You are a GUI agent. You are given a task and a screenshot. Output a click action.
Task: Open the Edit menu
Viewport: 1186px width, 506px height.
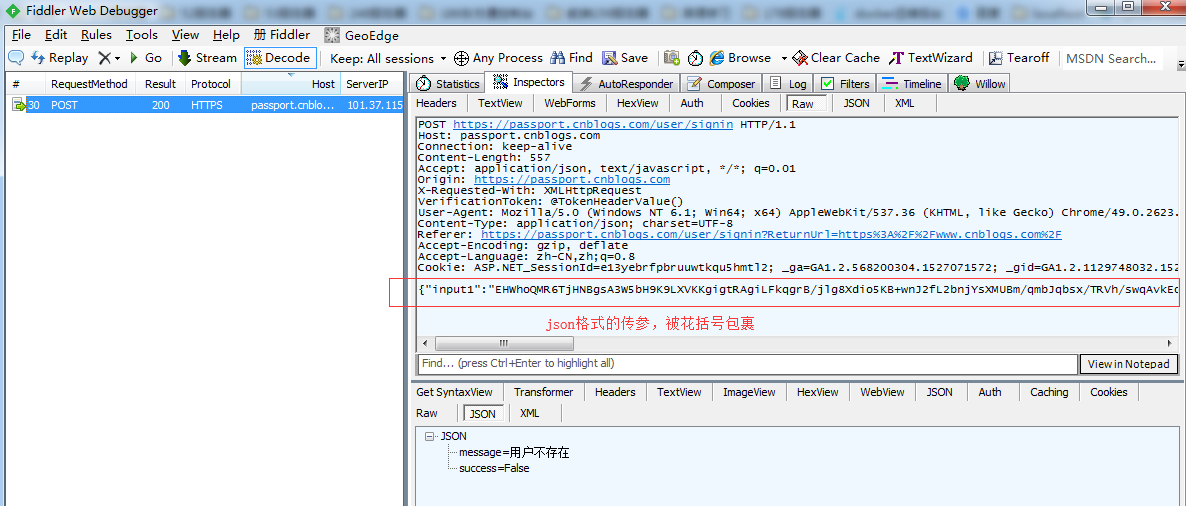[x=56, y=35]
